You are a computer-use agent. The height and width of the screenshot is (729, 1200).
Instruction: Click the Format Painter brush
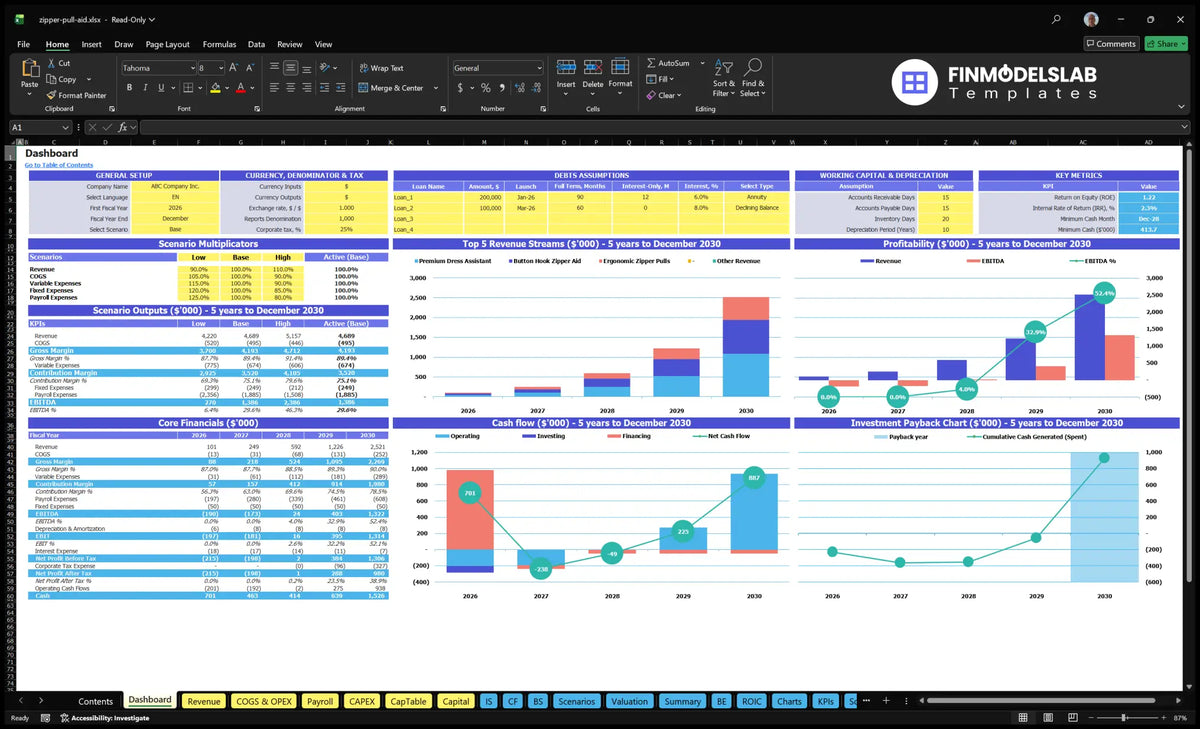(51, 95)
